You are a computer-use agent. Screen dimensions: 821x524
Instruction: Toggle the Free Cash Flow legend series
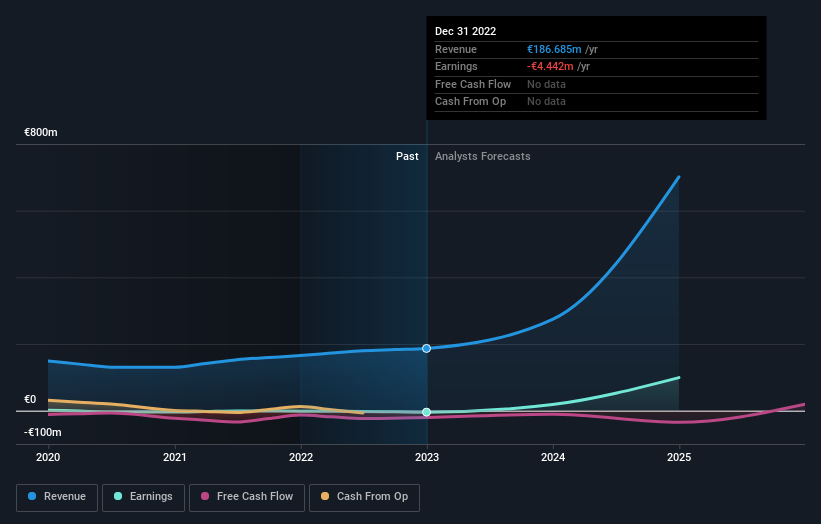[x=247, y=497]
